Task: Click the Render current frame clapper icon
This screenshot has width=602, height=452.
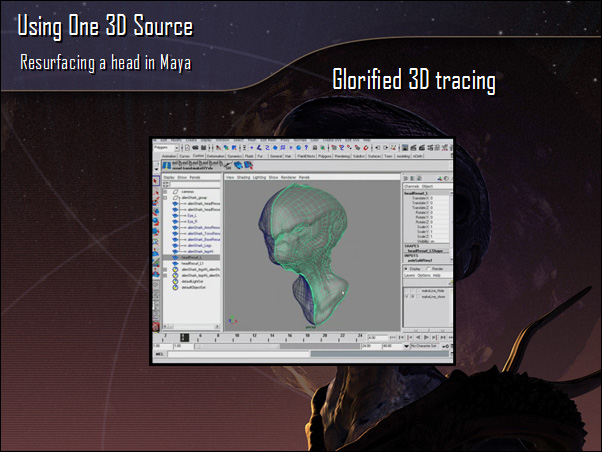Action: point(413,147)
